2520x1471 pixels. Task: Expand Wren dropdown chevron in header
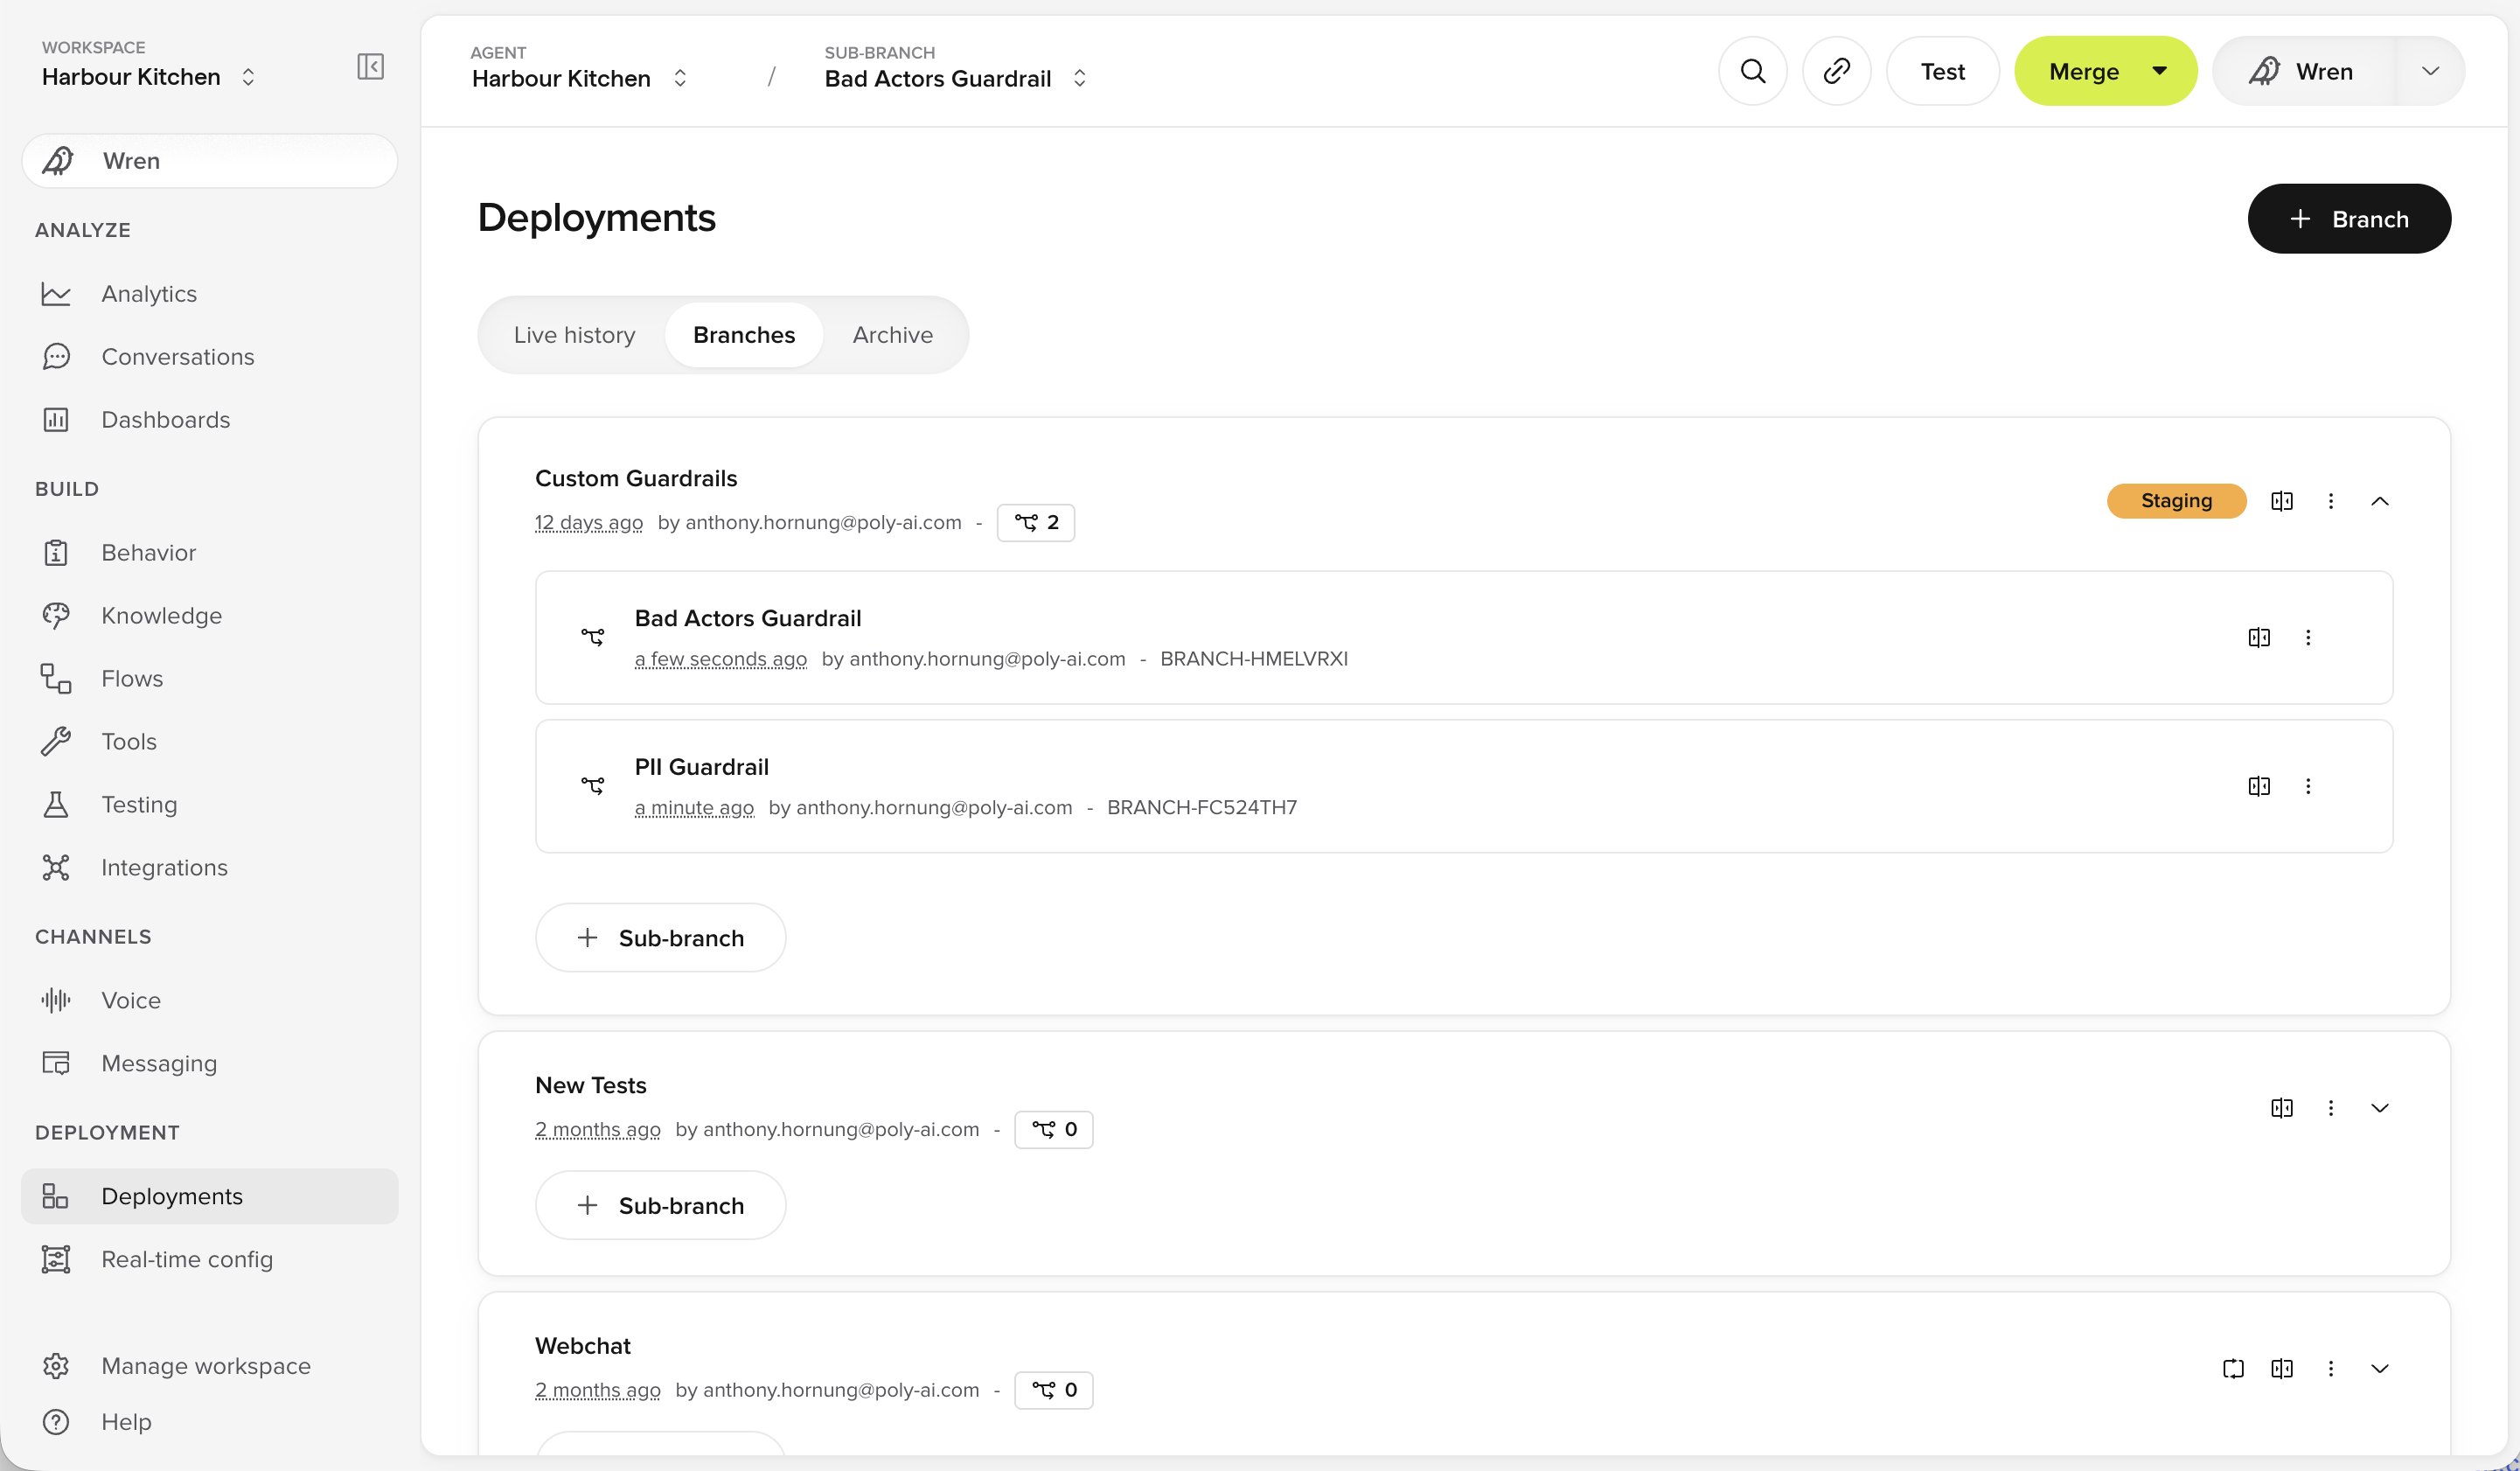(x=2430, y=71)
